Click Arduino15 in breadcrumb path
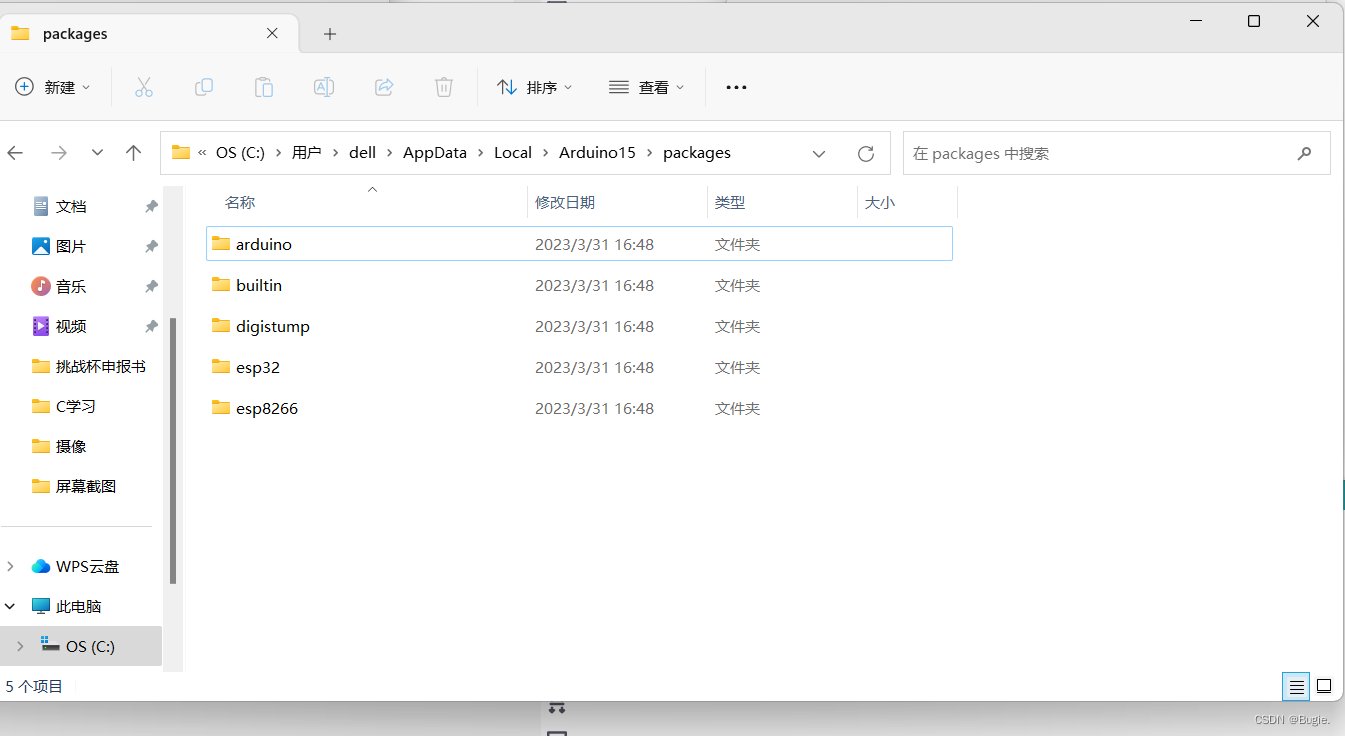The height and width of the screenshot is (736, 1345). [x=597, y=153]
